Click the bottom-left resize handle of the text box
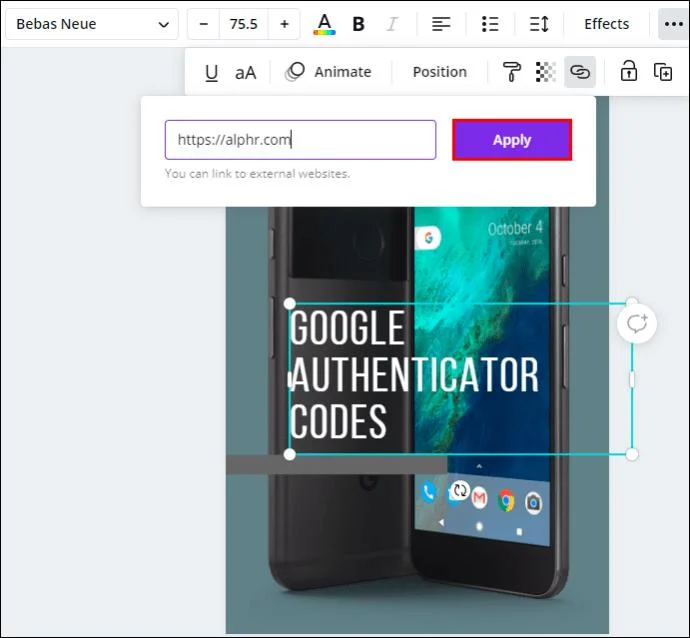This screenshot has height=638, width=690. [290, 455]
